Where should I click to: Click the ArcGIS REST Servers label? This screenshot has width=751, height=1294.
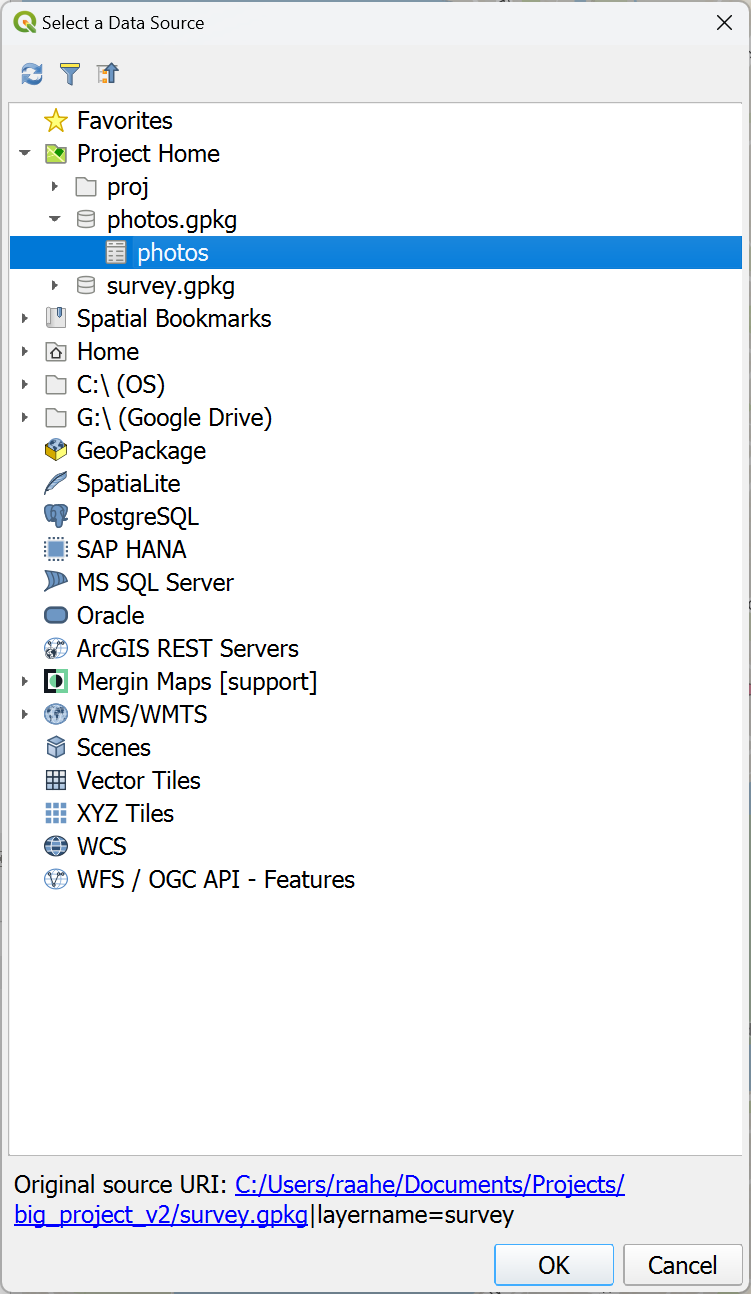coord(188,649)
